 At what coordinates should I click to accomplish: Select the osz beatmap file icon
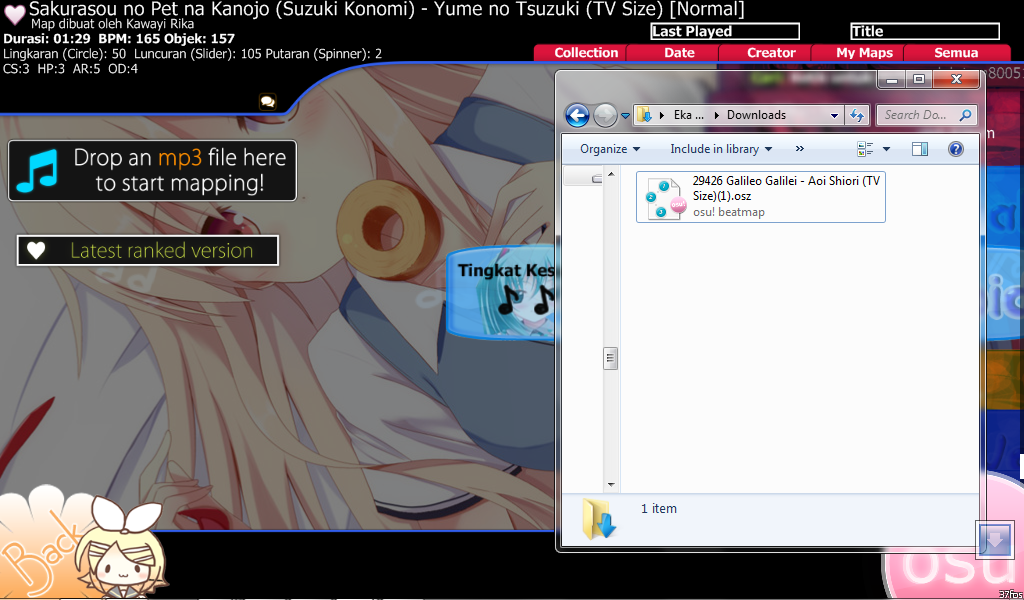click(x=665, y=198)
